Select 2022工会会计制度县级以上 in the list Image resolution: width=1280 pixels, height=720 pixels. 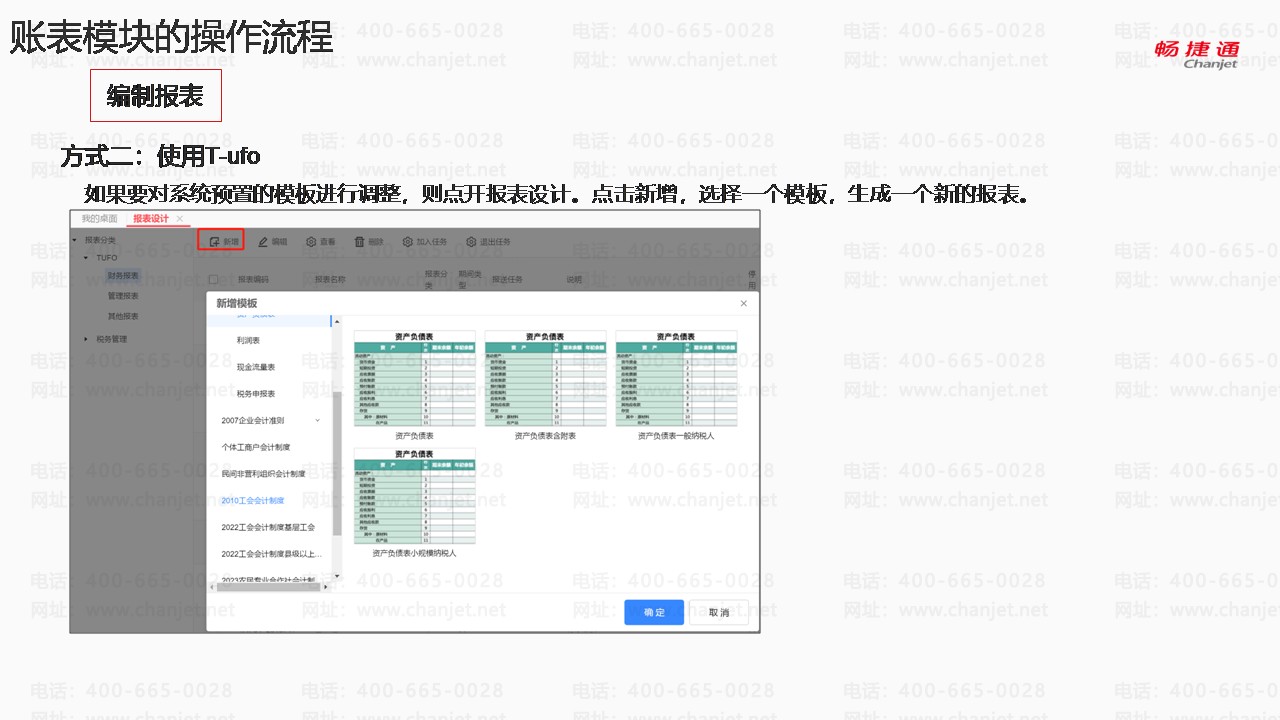[272, 554]
